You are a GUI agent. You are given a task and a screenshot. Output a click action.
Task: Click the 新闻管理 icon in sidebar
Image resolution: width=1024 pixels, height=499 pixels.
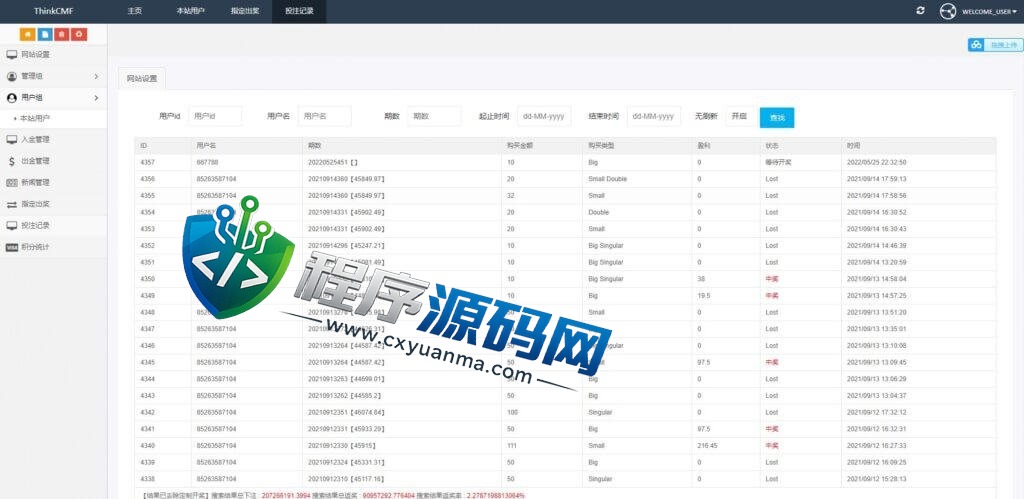[x=12, y=182]
